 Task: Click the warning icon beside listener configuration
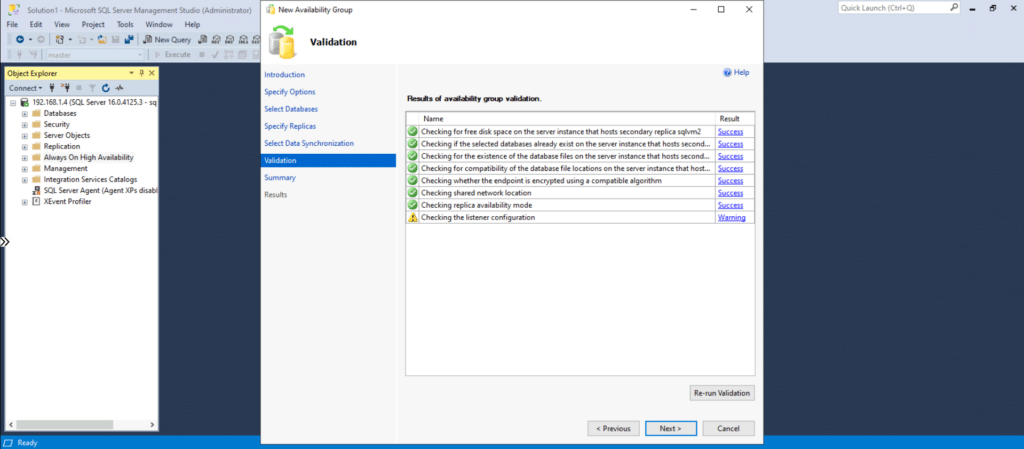click(x=412, y=217)
